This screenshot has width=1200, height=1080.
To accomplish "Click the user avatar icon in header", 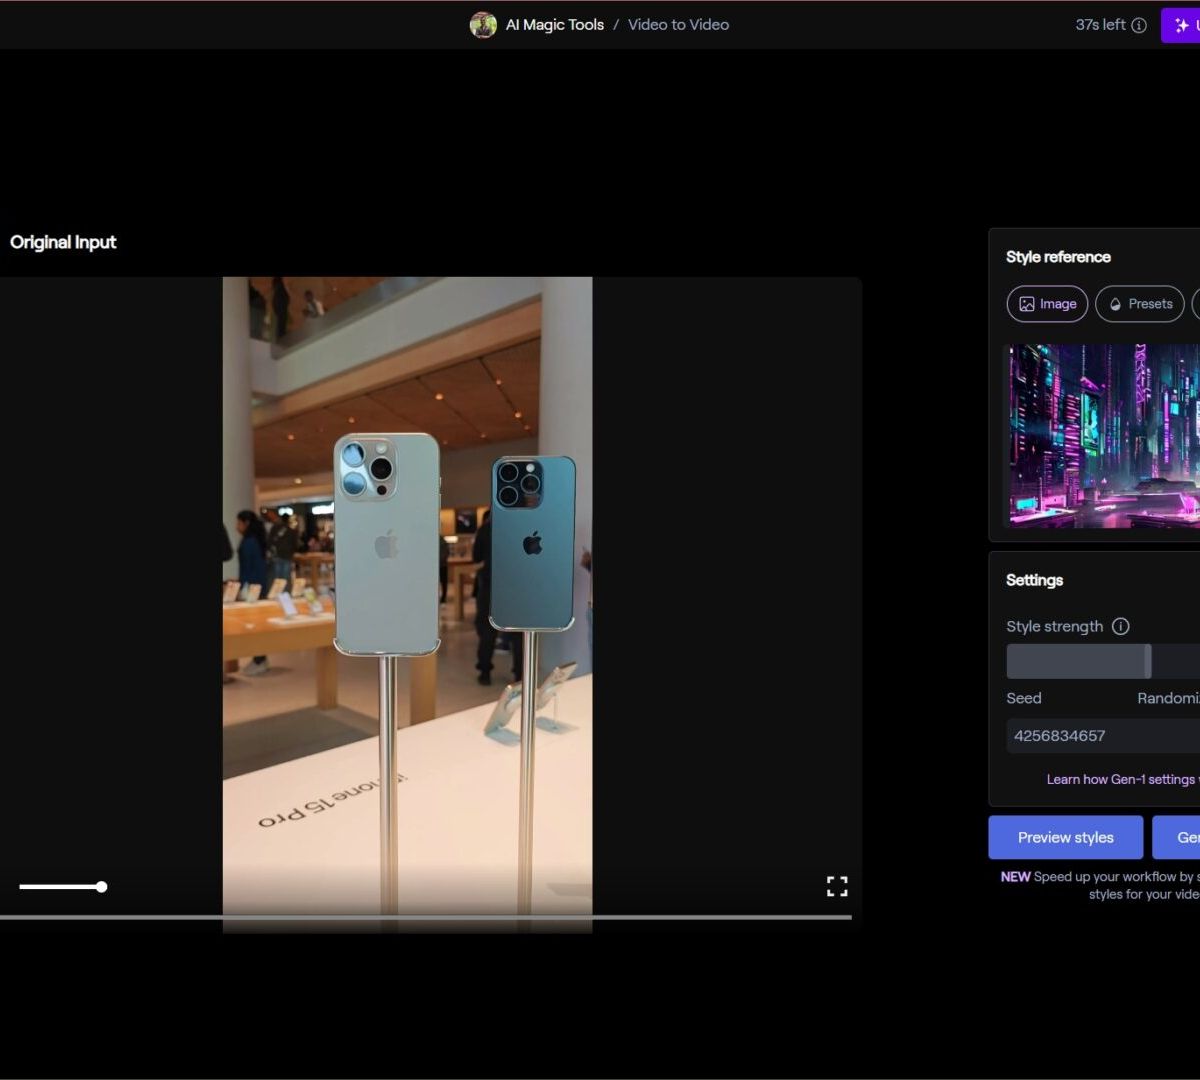I will [x=483, y=25].
